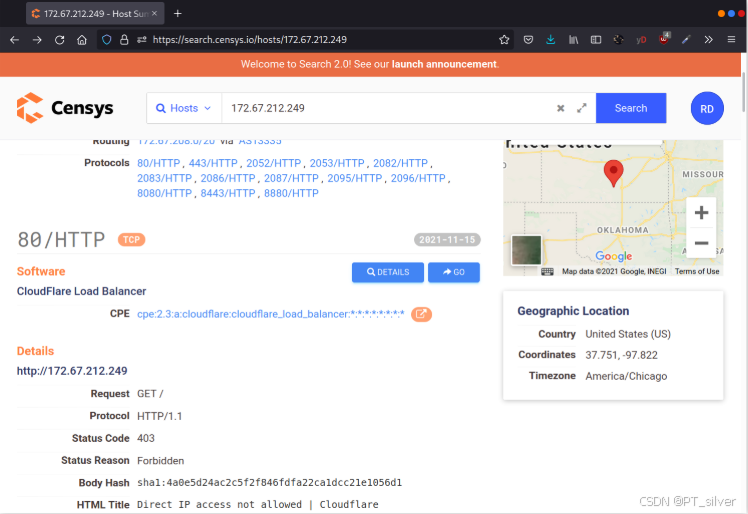Switch map to satellite view thumbnail
The image size is (748, 514).
[x=526, y=250]
